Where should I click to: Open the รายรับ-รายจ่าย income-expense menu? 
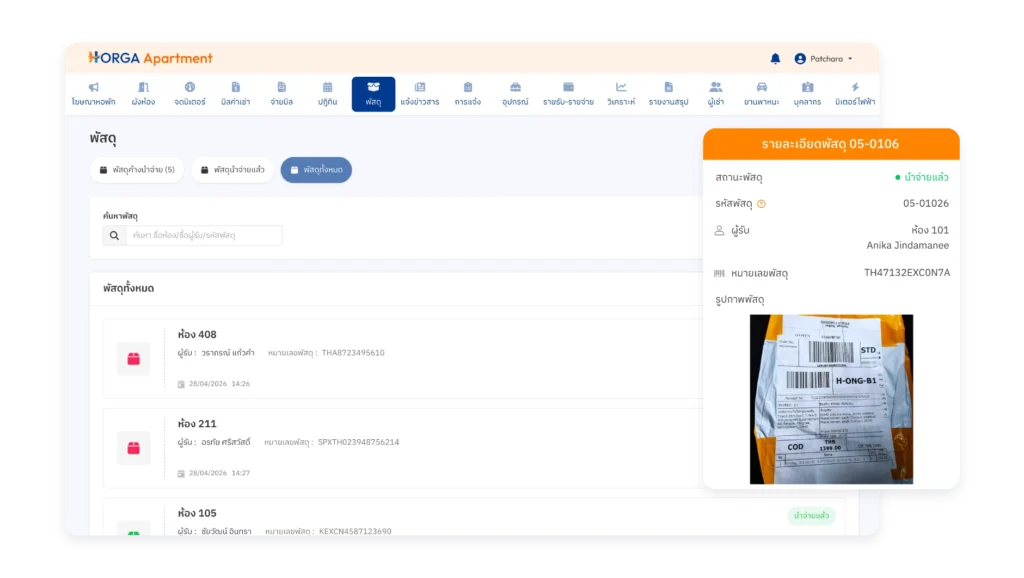(568, 94)
